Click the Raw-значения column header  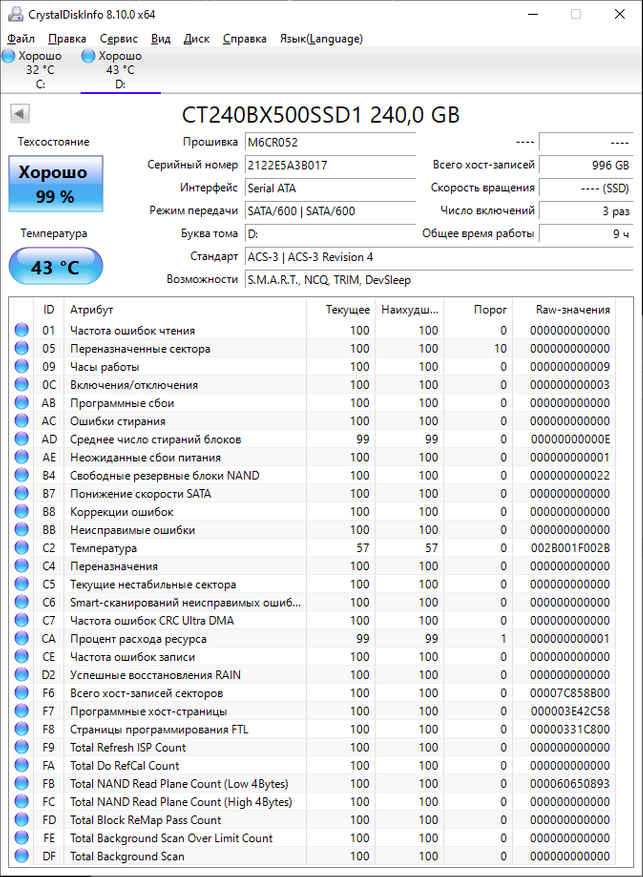pos(564,309)
